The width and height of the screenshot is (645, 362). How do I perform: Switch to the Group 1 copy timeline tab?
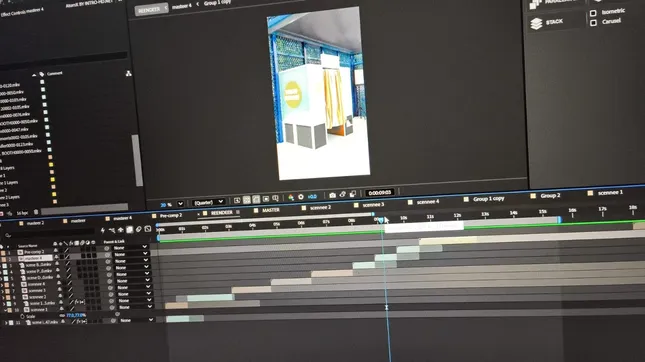(x=488, y=199)
